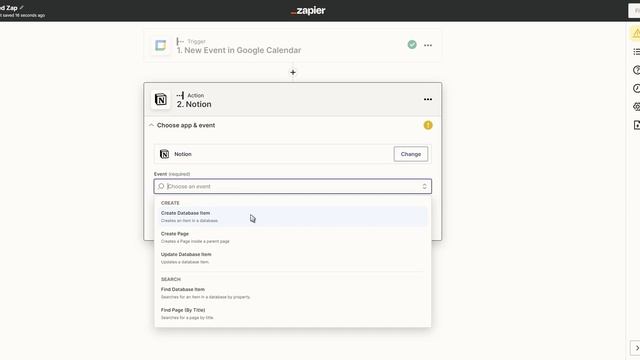Screen dimensions: 640x360
Task: Click the pencil icon to rename the Zap
Action: 22,8
